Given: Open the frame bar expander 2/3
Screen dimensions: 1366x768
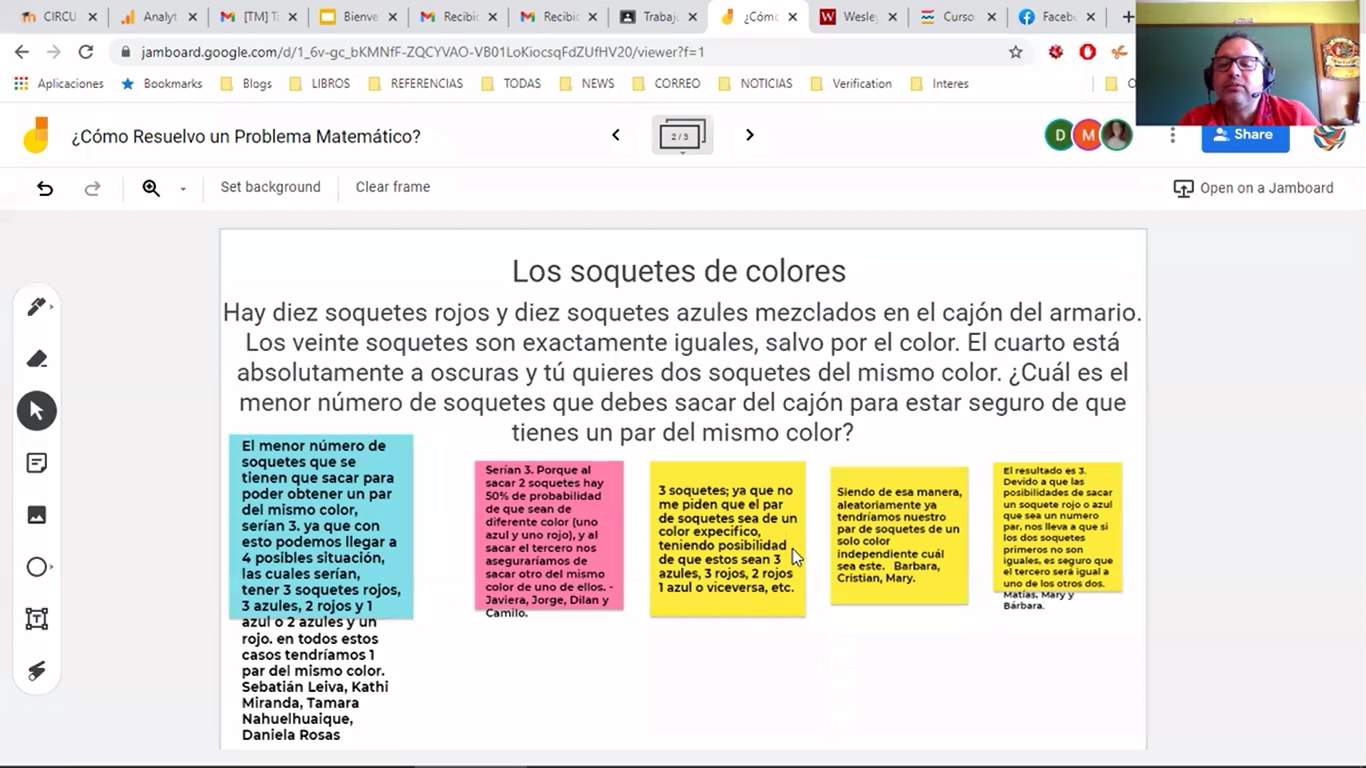Looking at the screenshot, I should (x=682, y=135).
